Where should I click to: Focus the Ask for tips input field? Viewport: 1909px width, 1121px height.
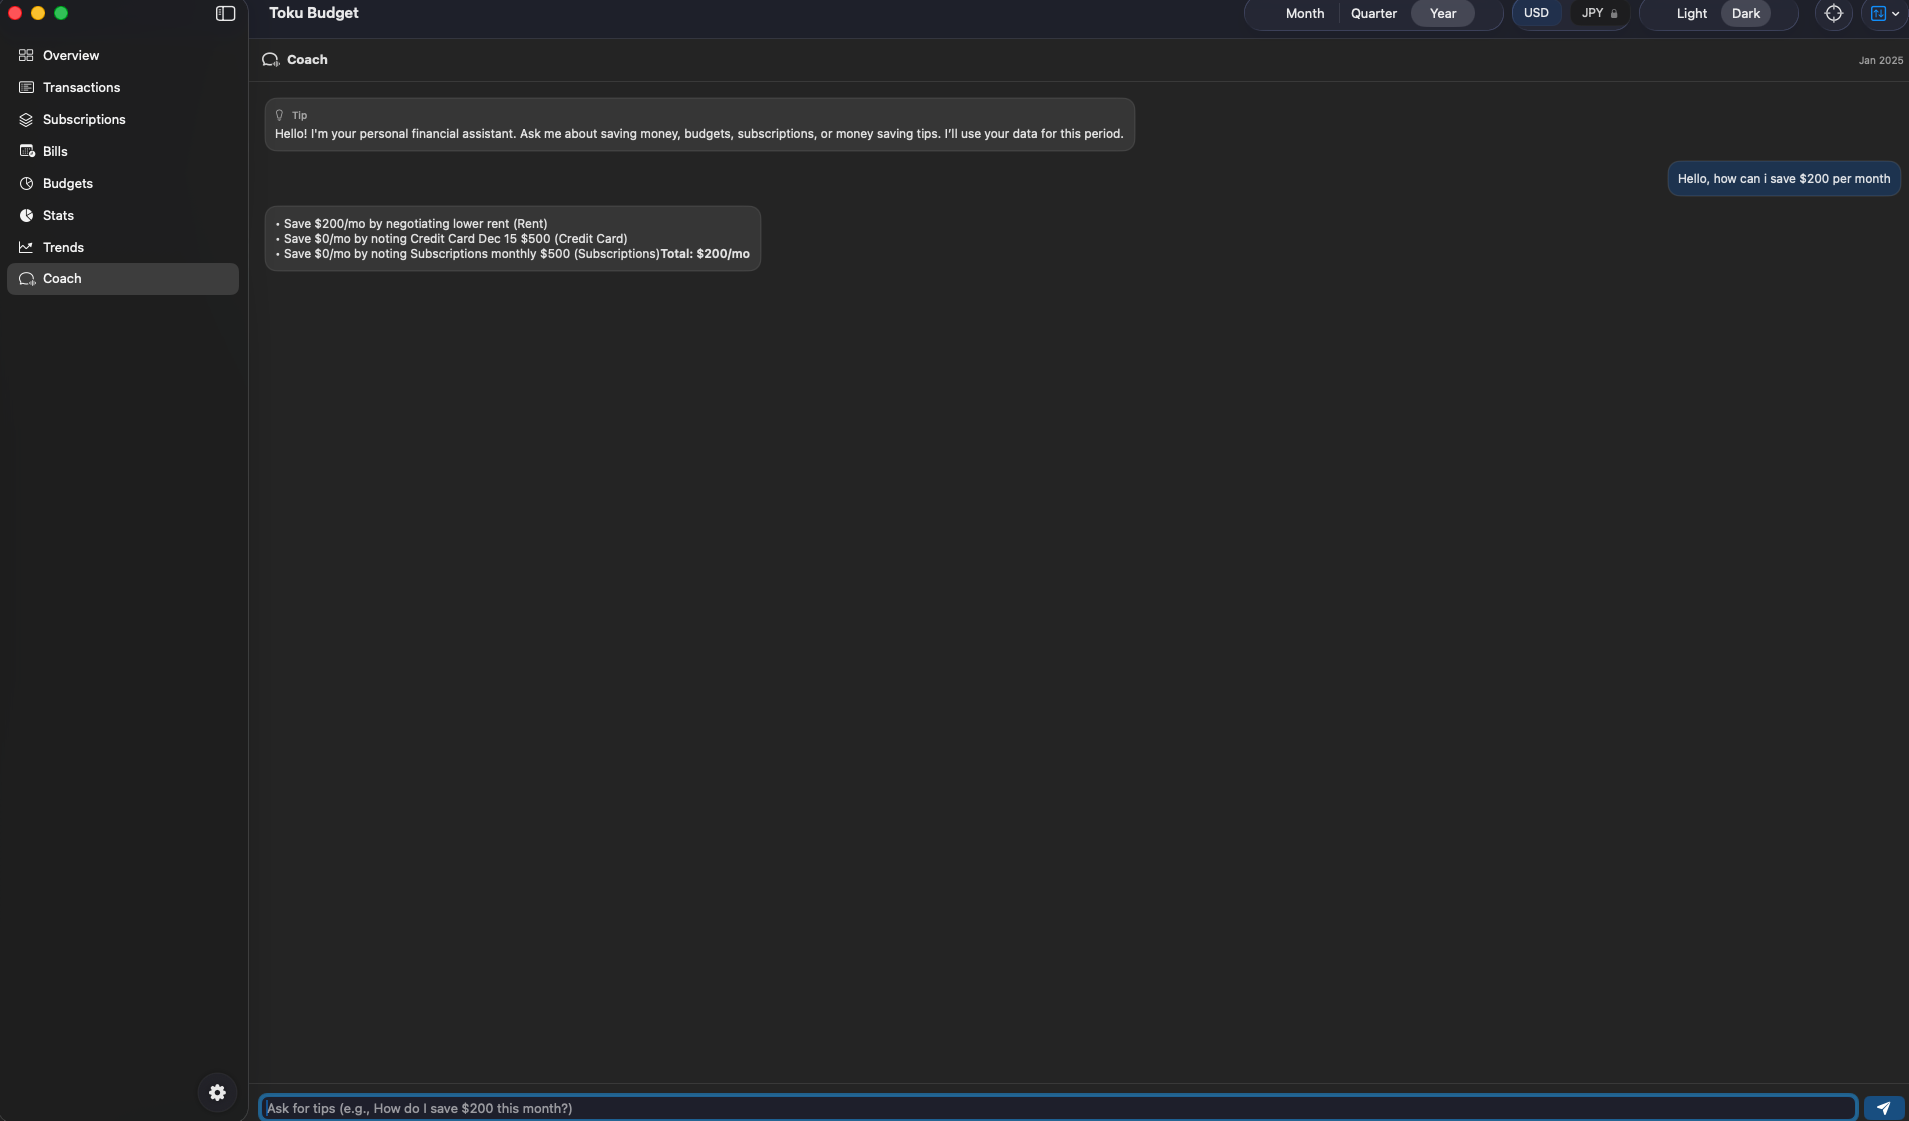[1057, 1108]
